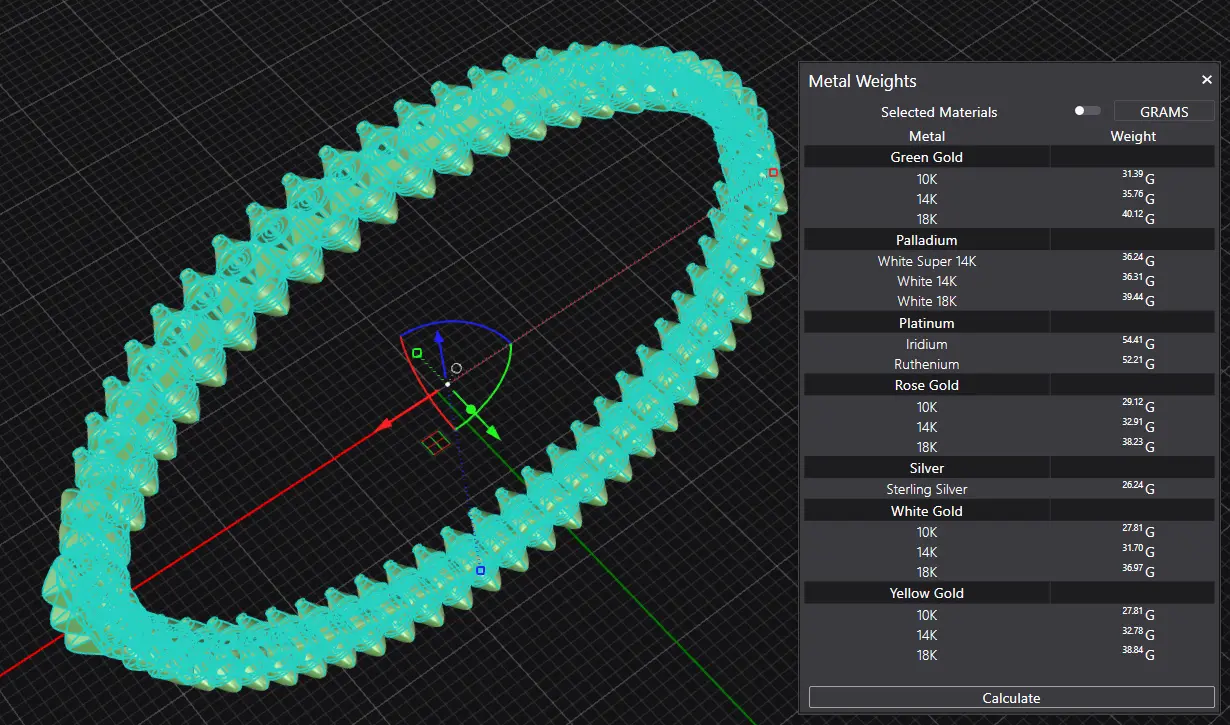1230x725 pixels.
Task: Open the GRAMS unit selector
Action: tap(1164, 112)
